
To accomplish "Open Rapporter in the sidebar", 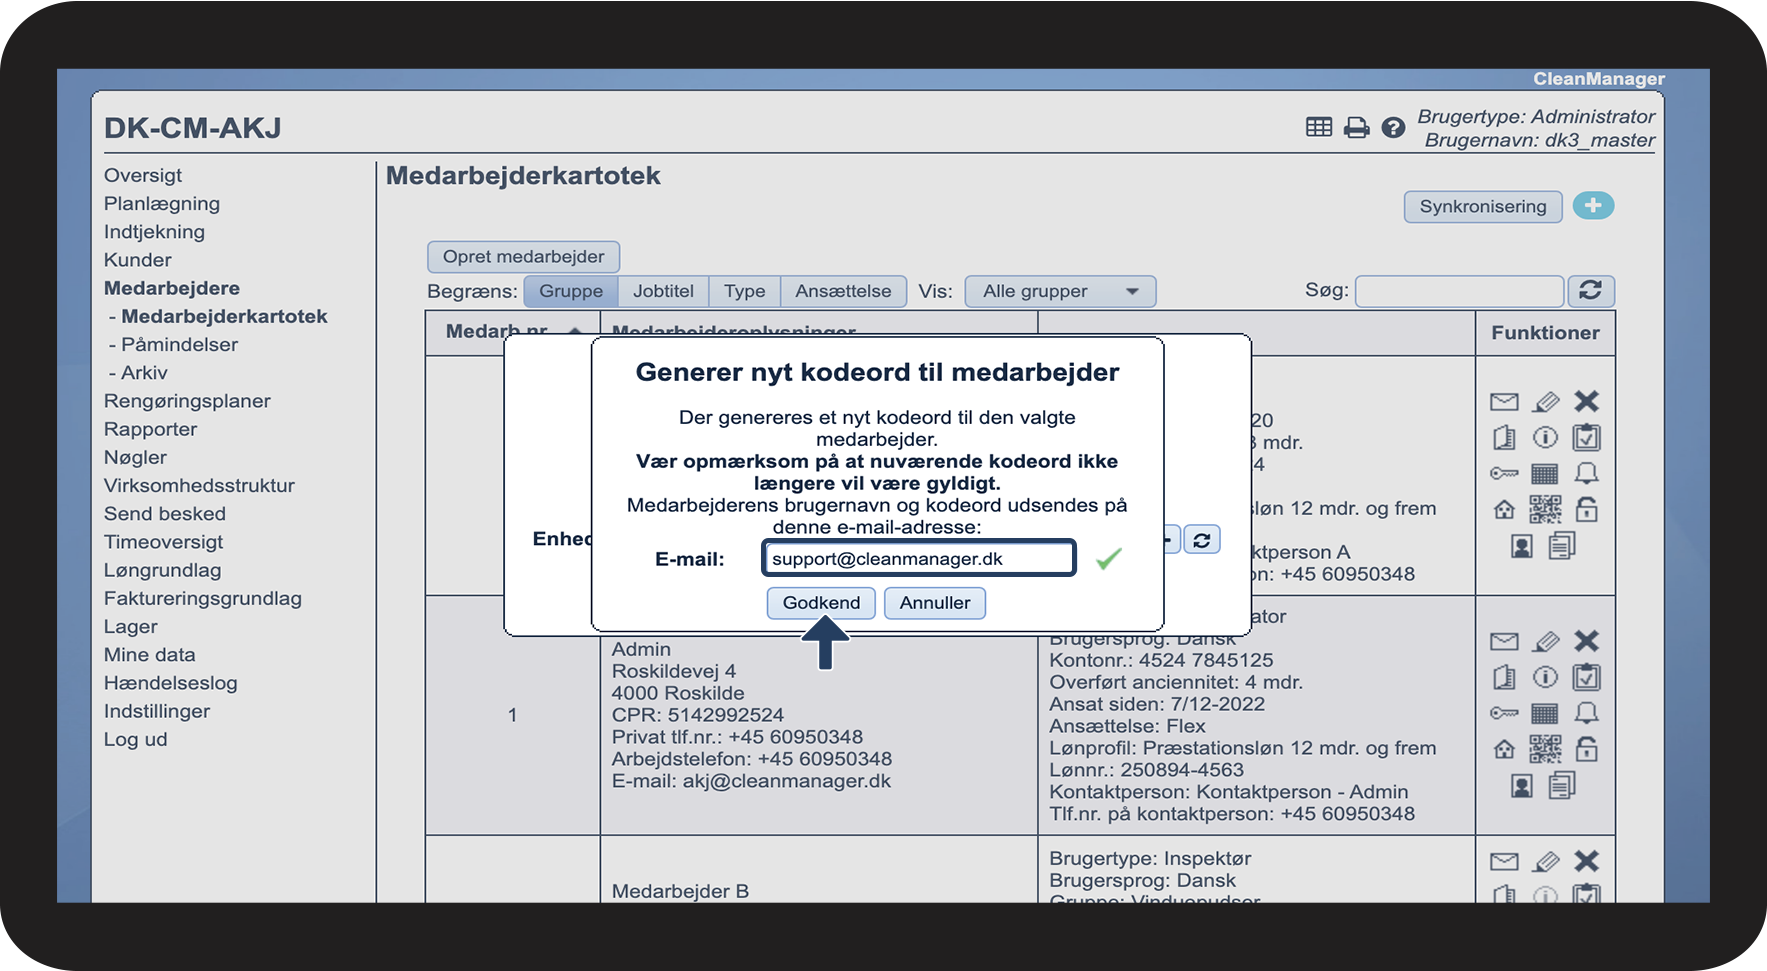I will (151, 429).
